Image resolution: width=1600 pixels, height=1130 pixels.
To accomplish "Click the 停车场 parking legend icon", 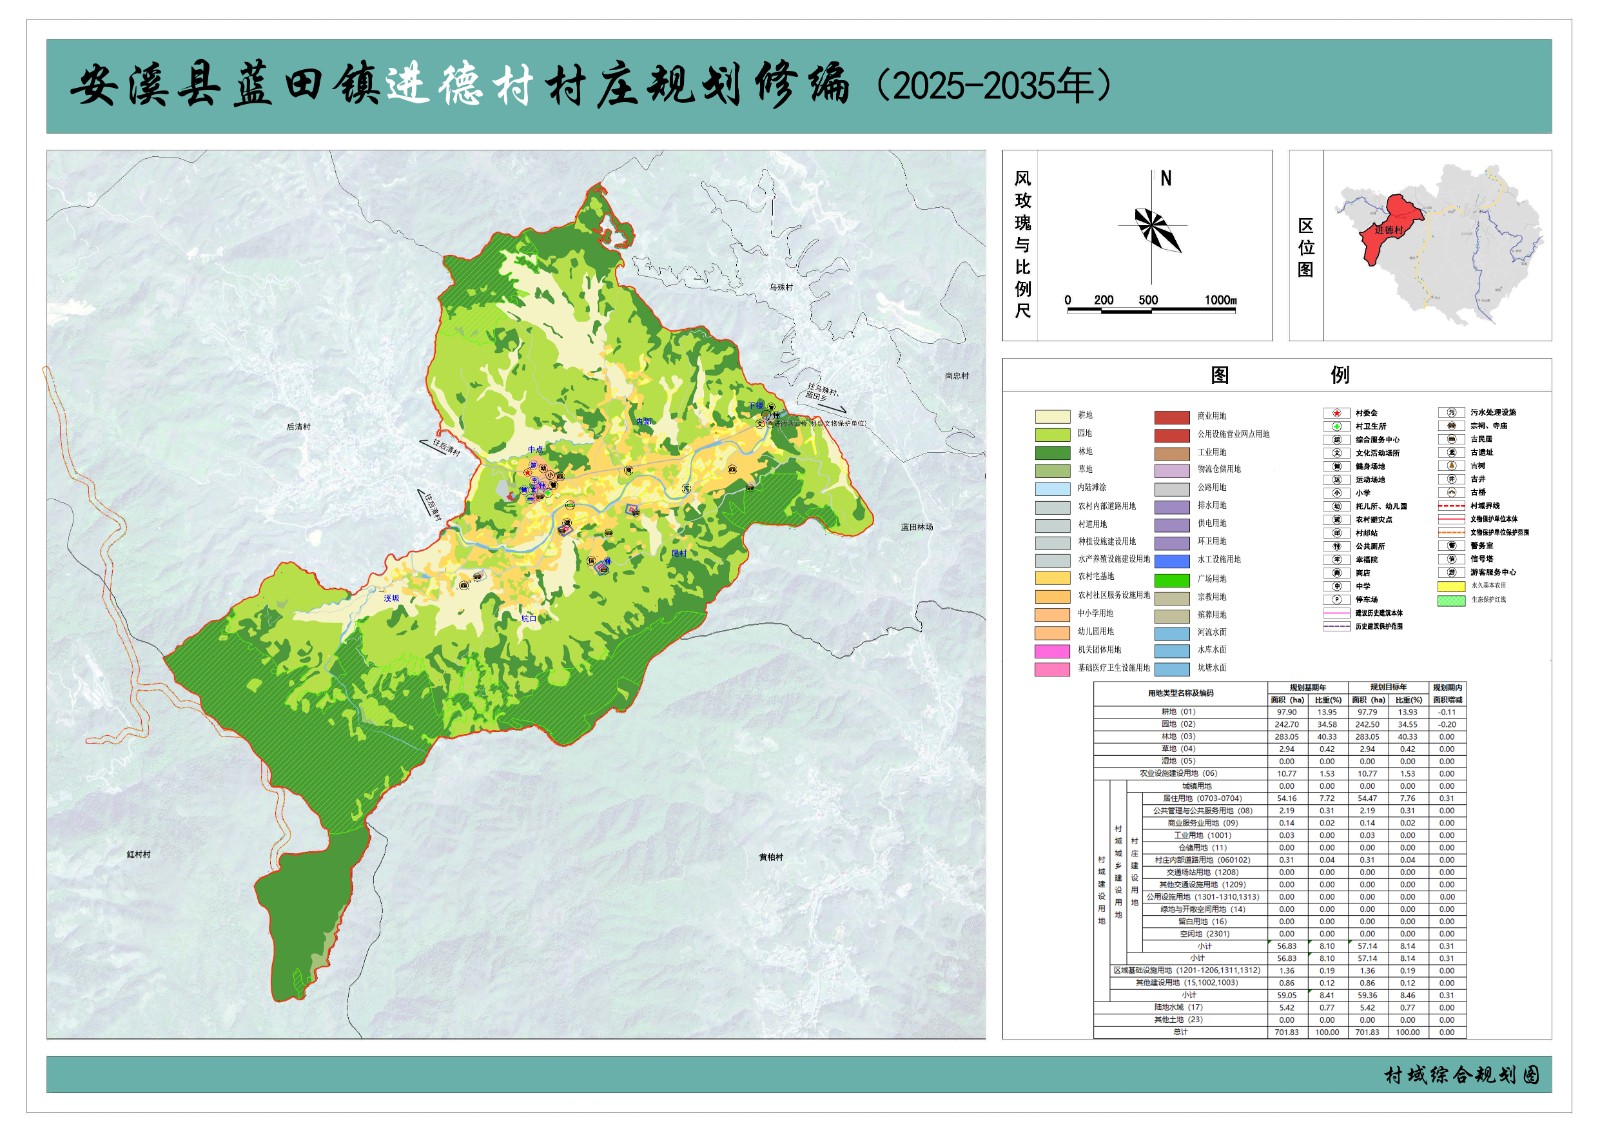I will (x=1336, y=599).
